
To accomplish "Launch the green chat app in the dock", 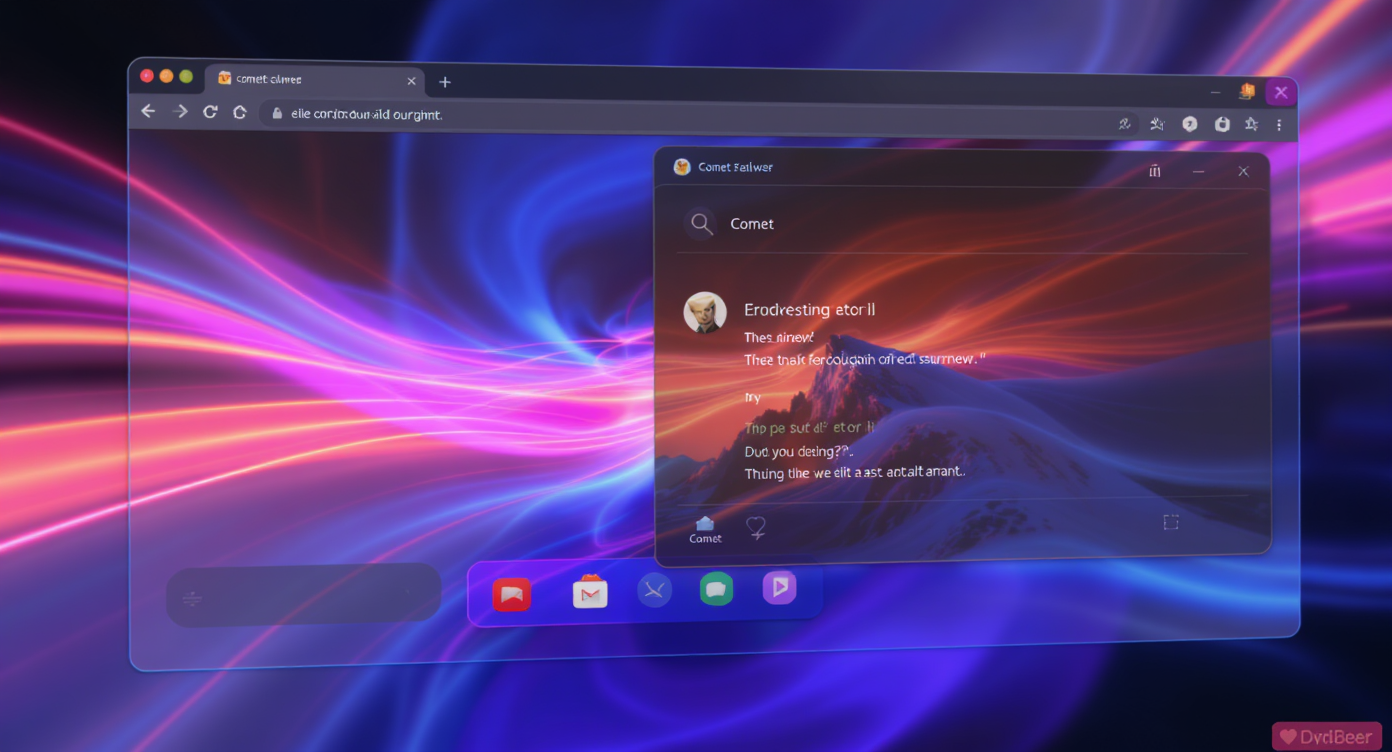I will [x=716, y=589].
